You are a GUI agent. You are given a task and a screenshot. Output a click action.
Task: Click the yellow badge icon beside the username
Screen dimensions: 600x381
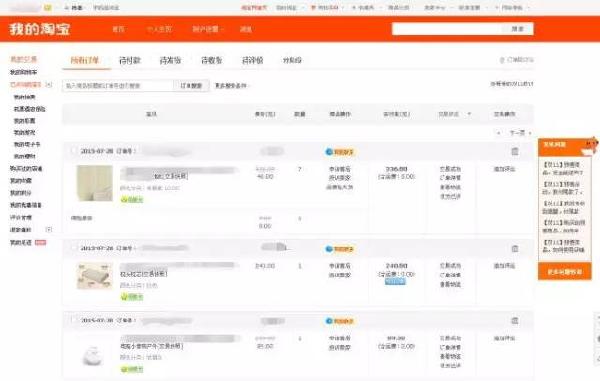click(x=47, y=7)
